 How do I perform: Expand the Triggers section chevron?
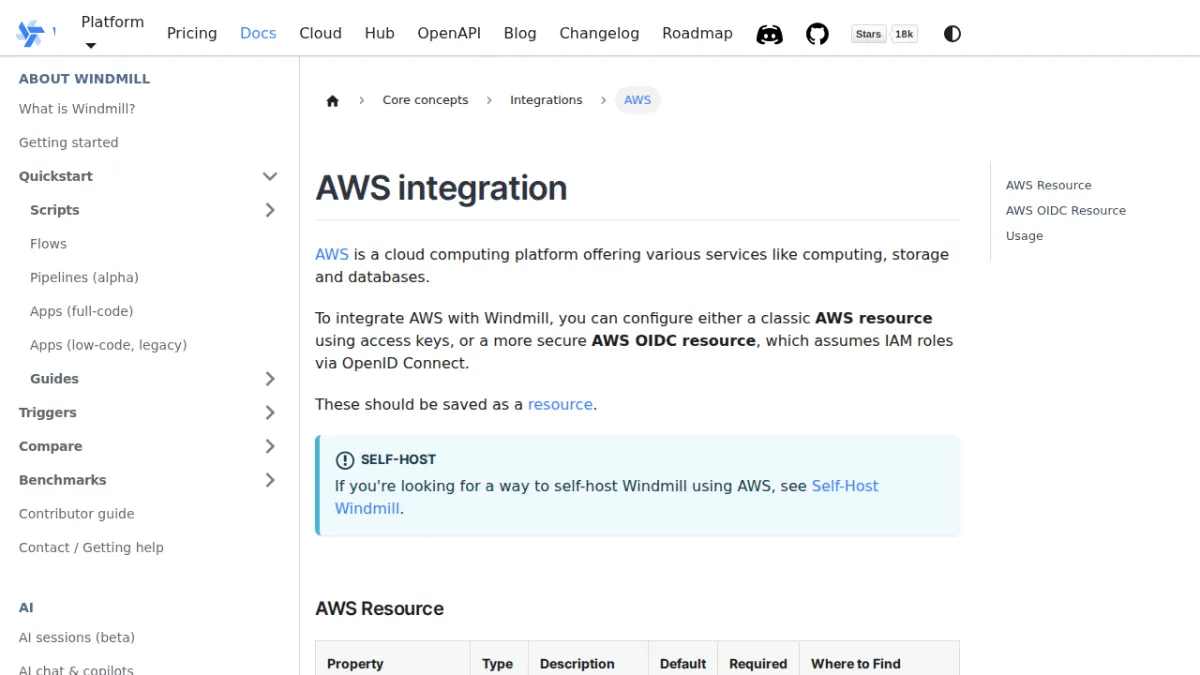270,413
